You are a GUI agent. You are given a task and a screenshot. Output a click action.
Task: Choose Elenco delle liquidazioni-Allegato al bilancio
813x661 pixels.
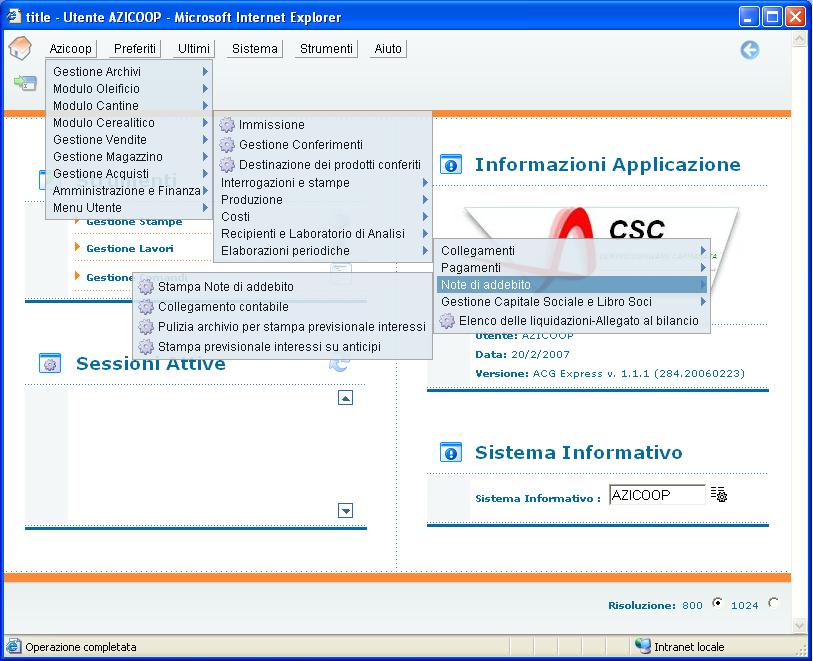pyautogui.click(x=572, y=321)
